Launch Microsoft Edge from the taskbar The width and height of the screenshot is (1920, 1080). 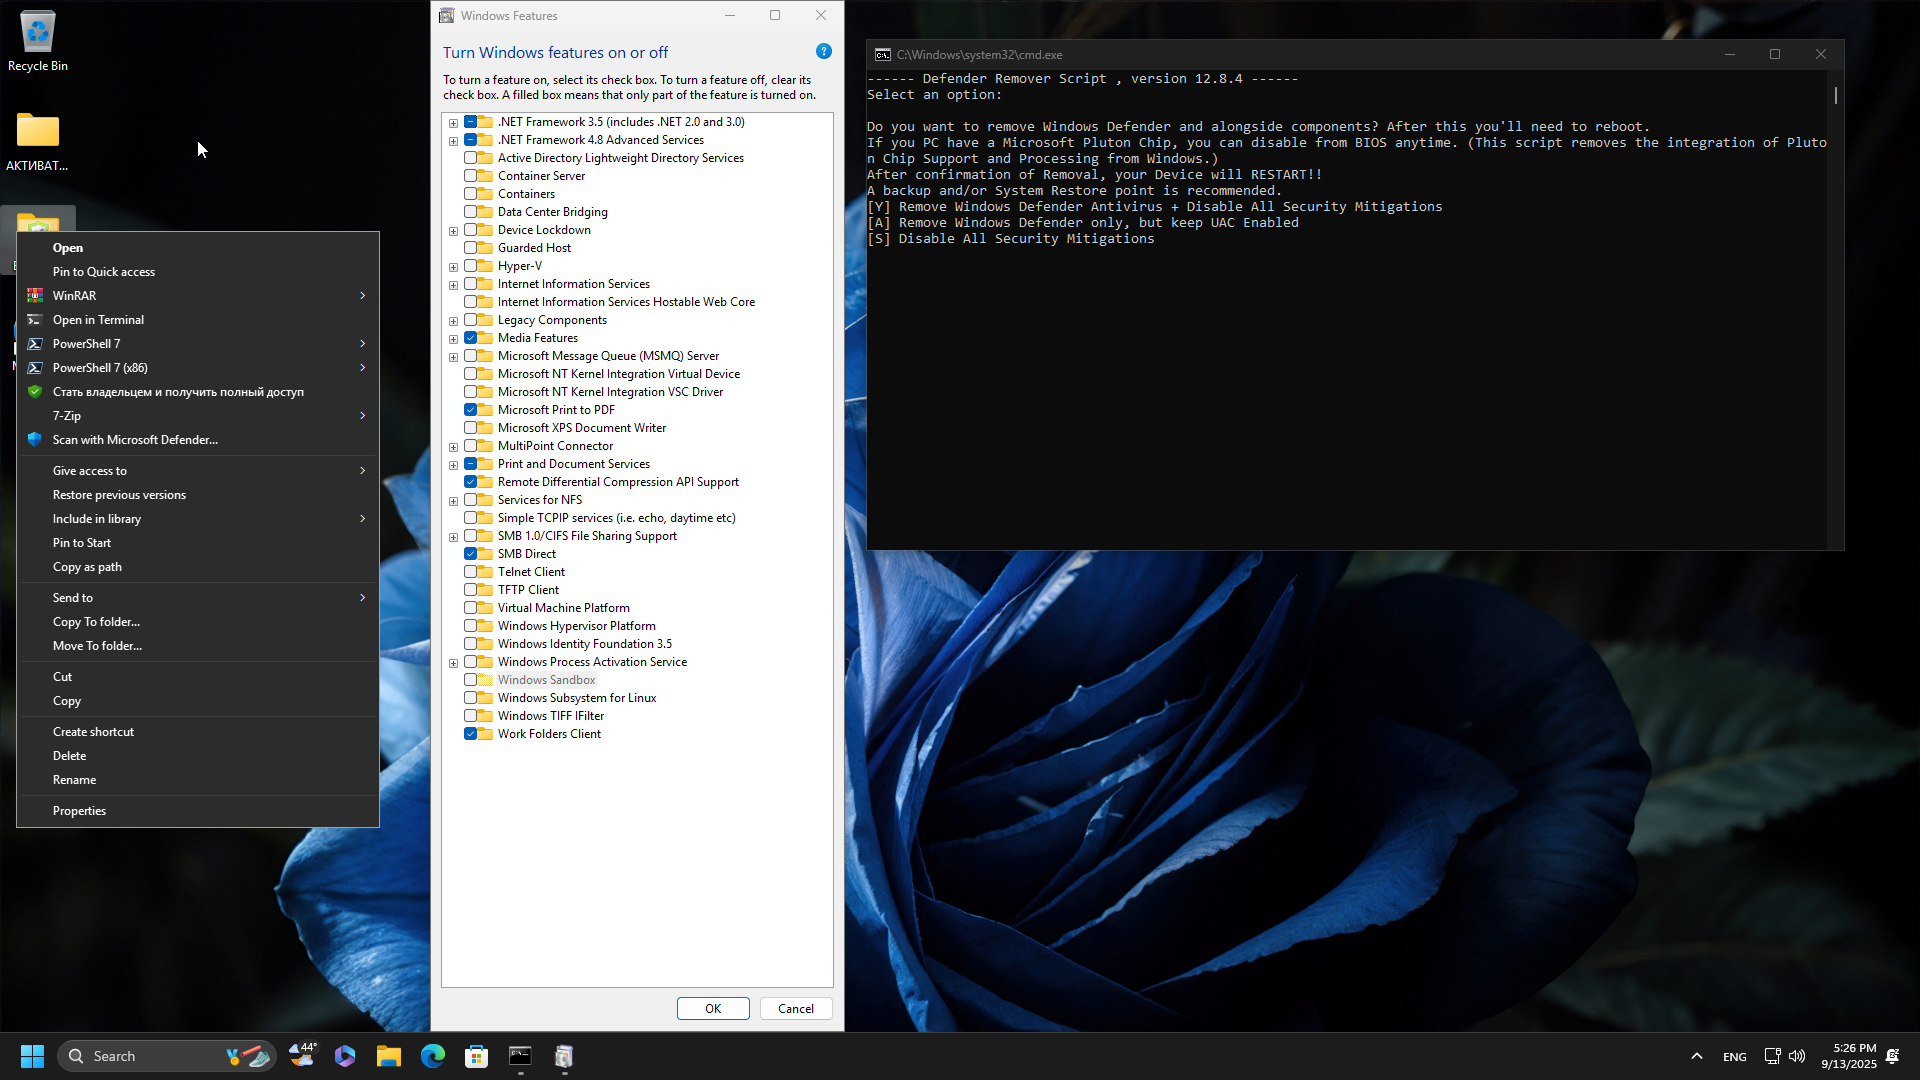click(433, 1056)
